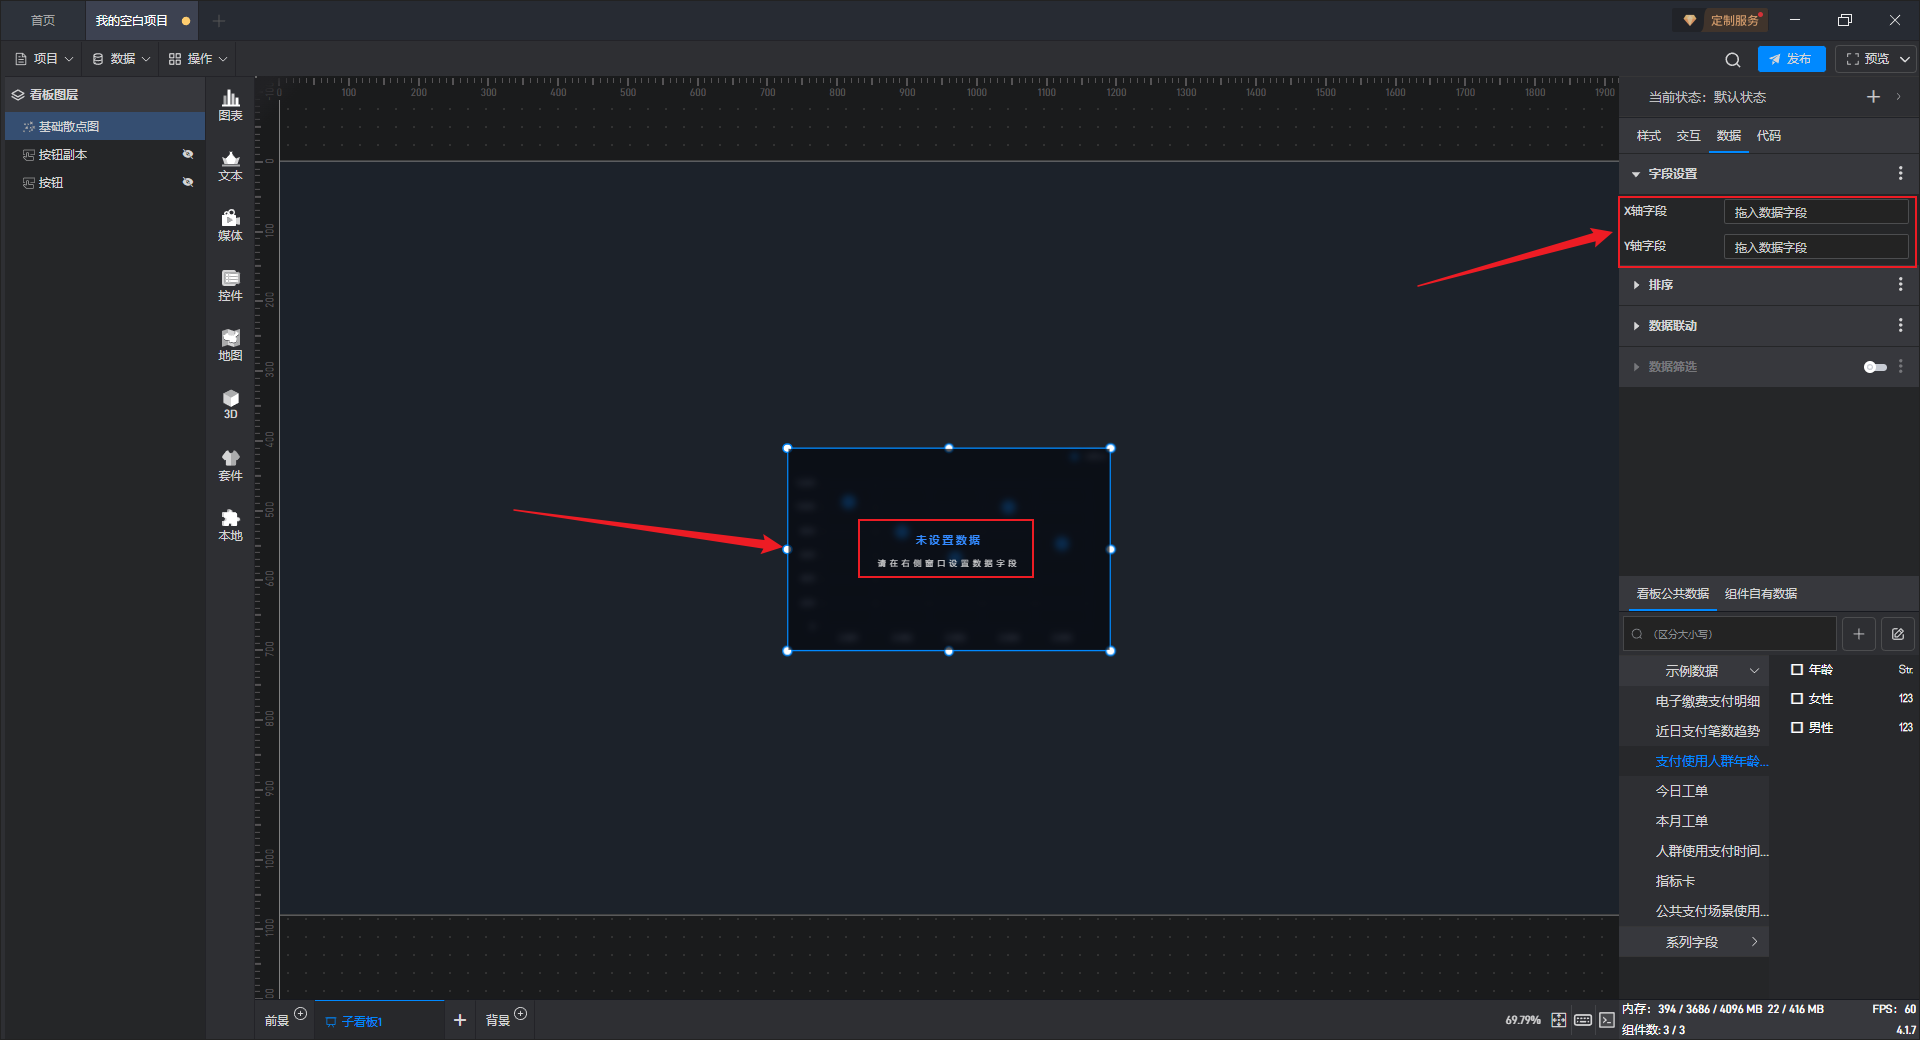Open the 预览 dropdown arrow
The height and width of the screenshot is (1040, 1920).
click(x=1905, y=59)
